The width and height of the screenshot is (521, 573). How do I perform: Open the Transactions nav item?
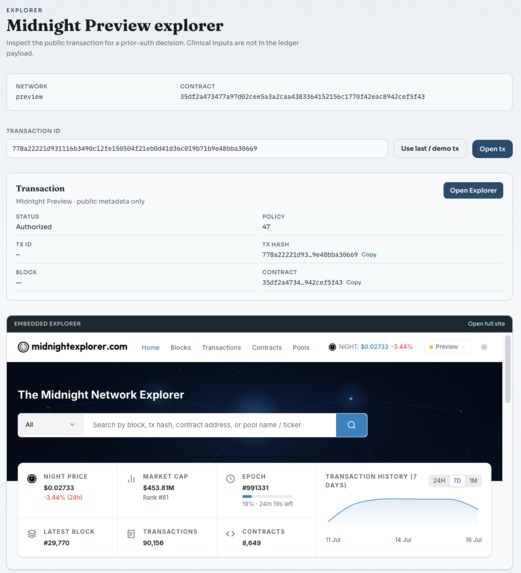coord(221,348)
